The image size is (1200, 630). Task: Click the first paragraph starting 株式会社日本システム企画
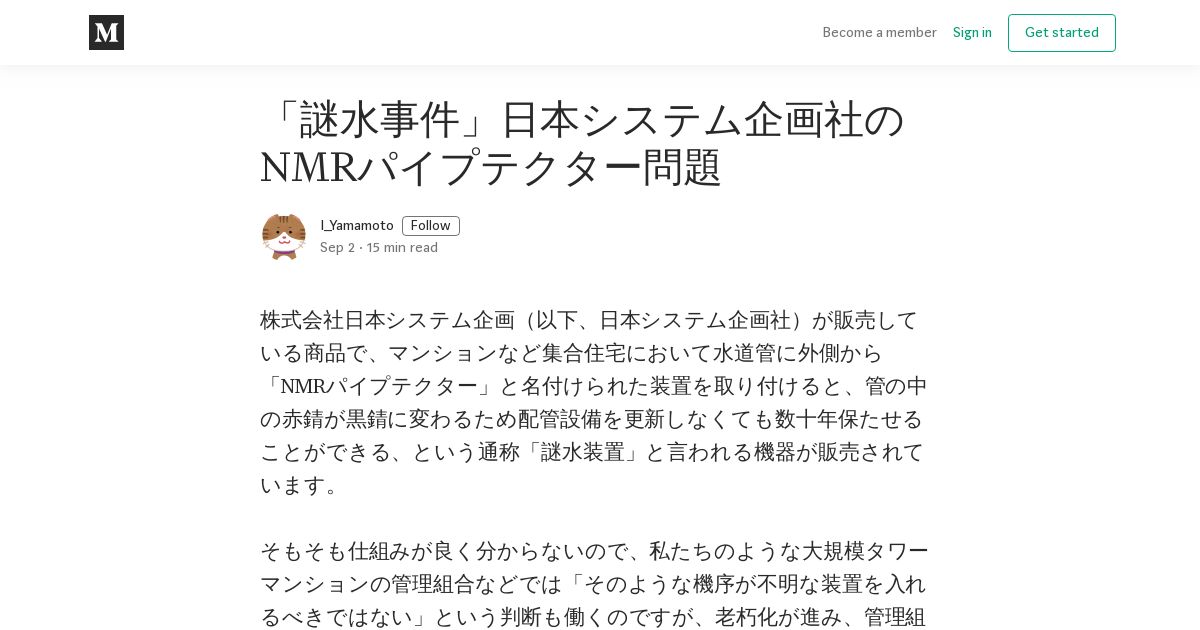pyautogui.click(x=594, y=402)
